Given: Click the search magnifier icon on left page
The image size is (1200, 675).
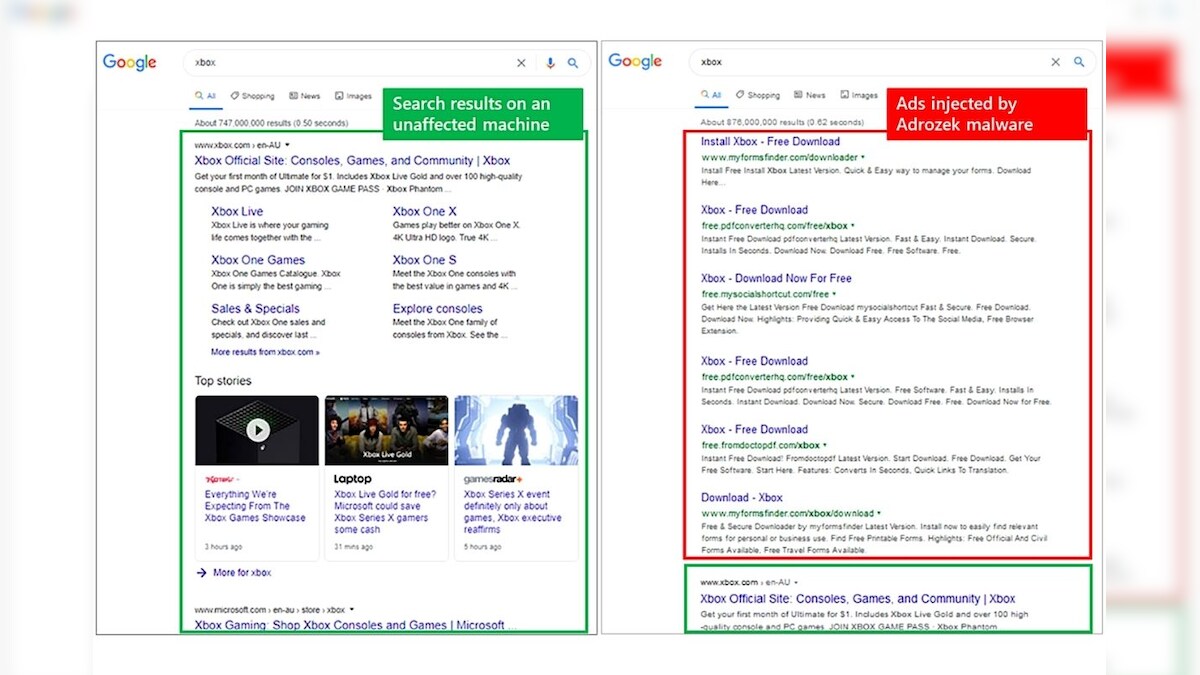Looking at the screenshot, I should coord(573,62).
